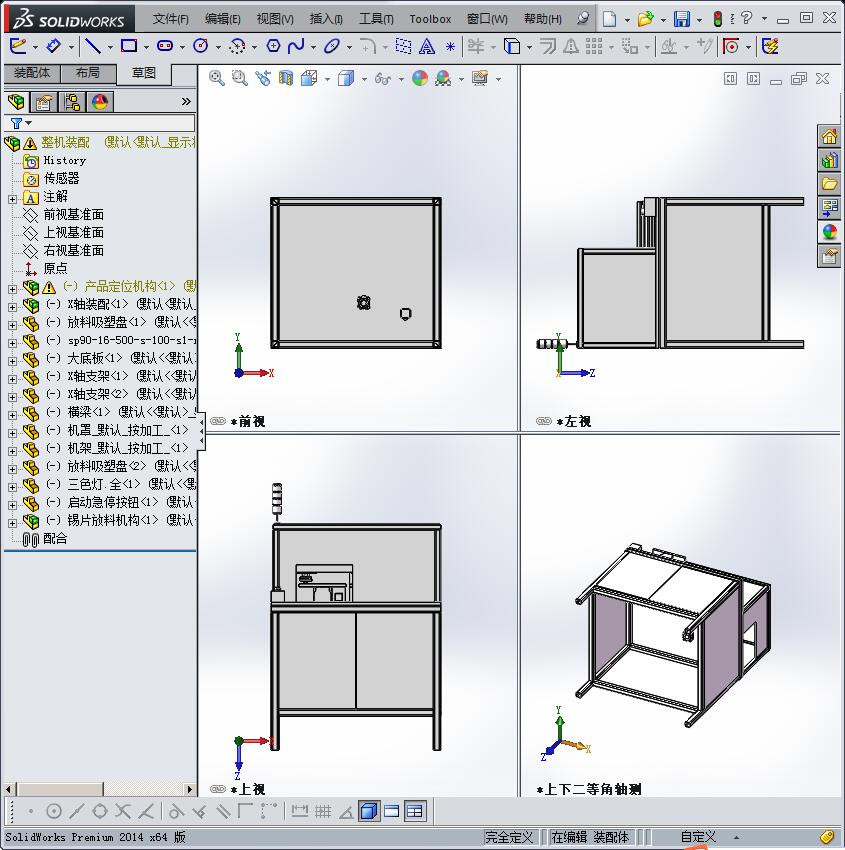
Task: Select the Polygon tool
Action: pos(273,46)
